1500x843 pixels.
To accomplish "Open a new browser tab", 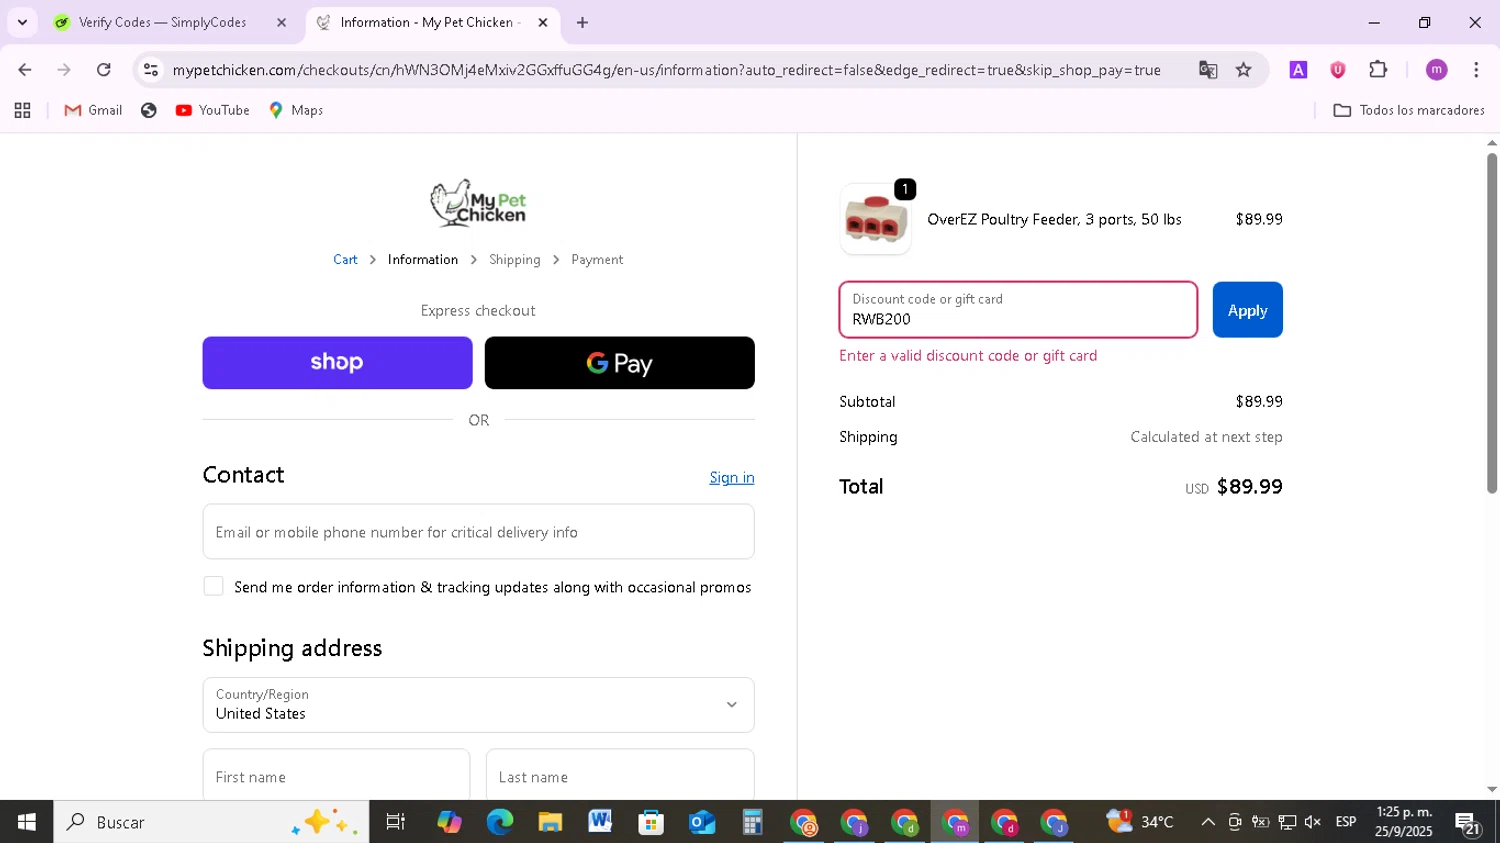I will [x=582, y=22].
